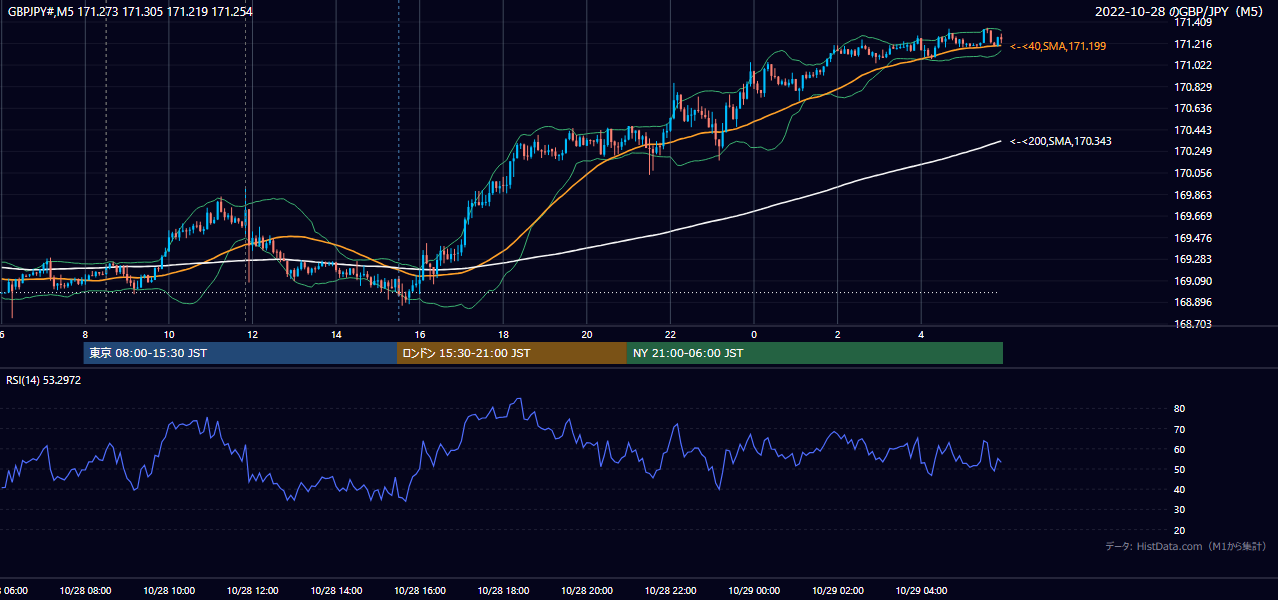Select the 40 SMA 171.199 label
Image resolution: width=1278 pixels, height=600 pixels.
click(x=1058, y=46)
